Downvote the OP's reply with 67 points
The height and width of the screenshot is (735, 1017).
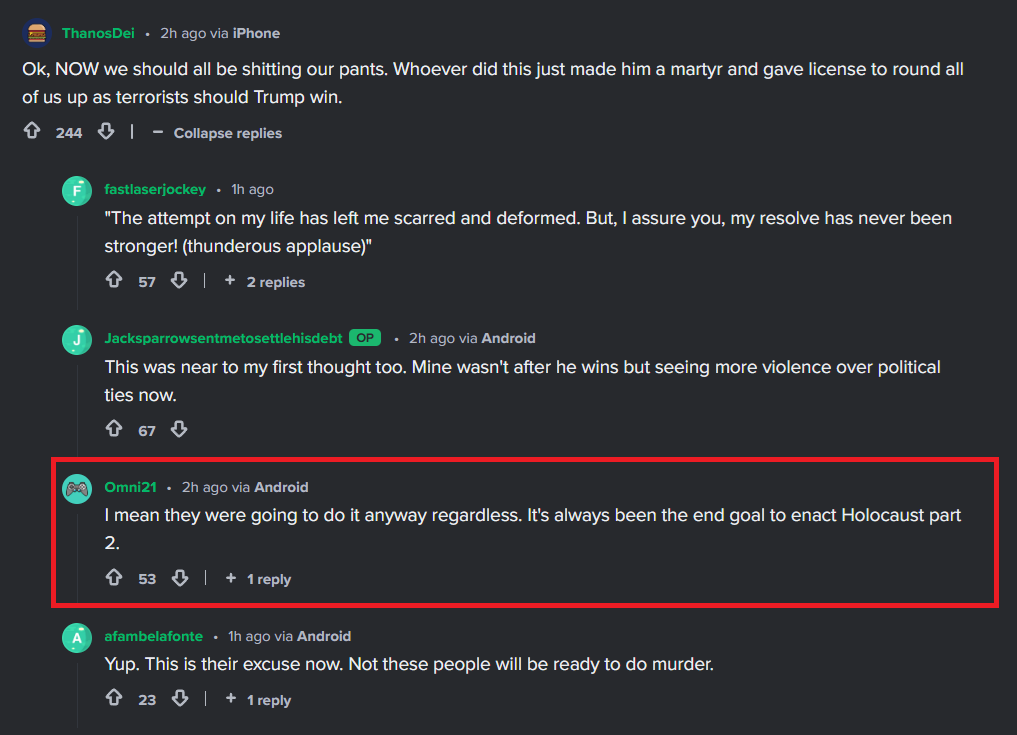[179, 429]
